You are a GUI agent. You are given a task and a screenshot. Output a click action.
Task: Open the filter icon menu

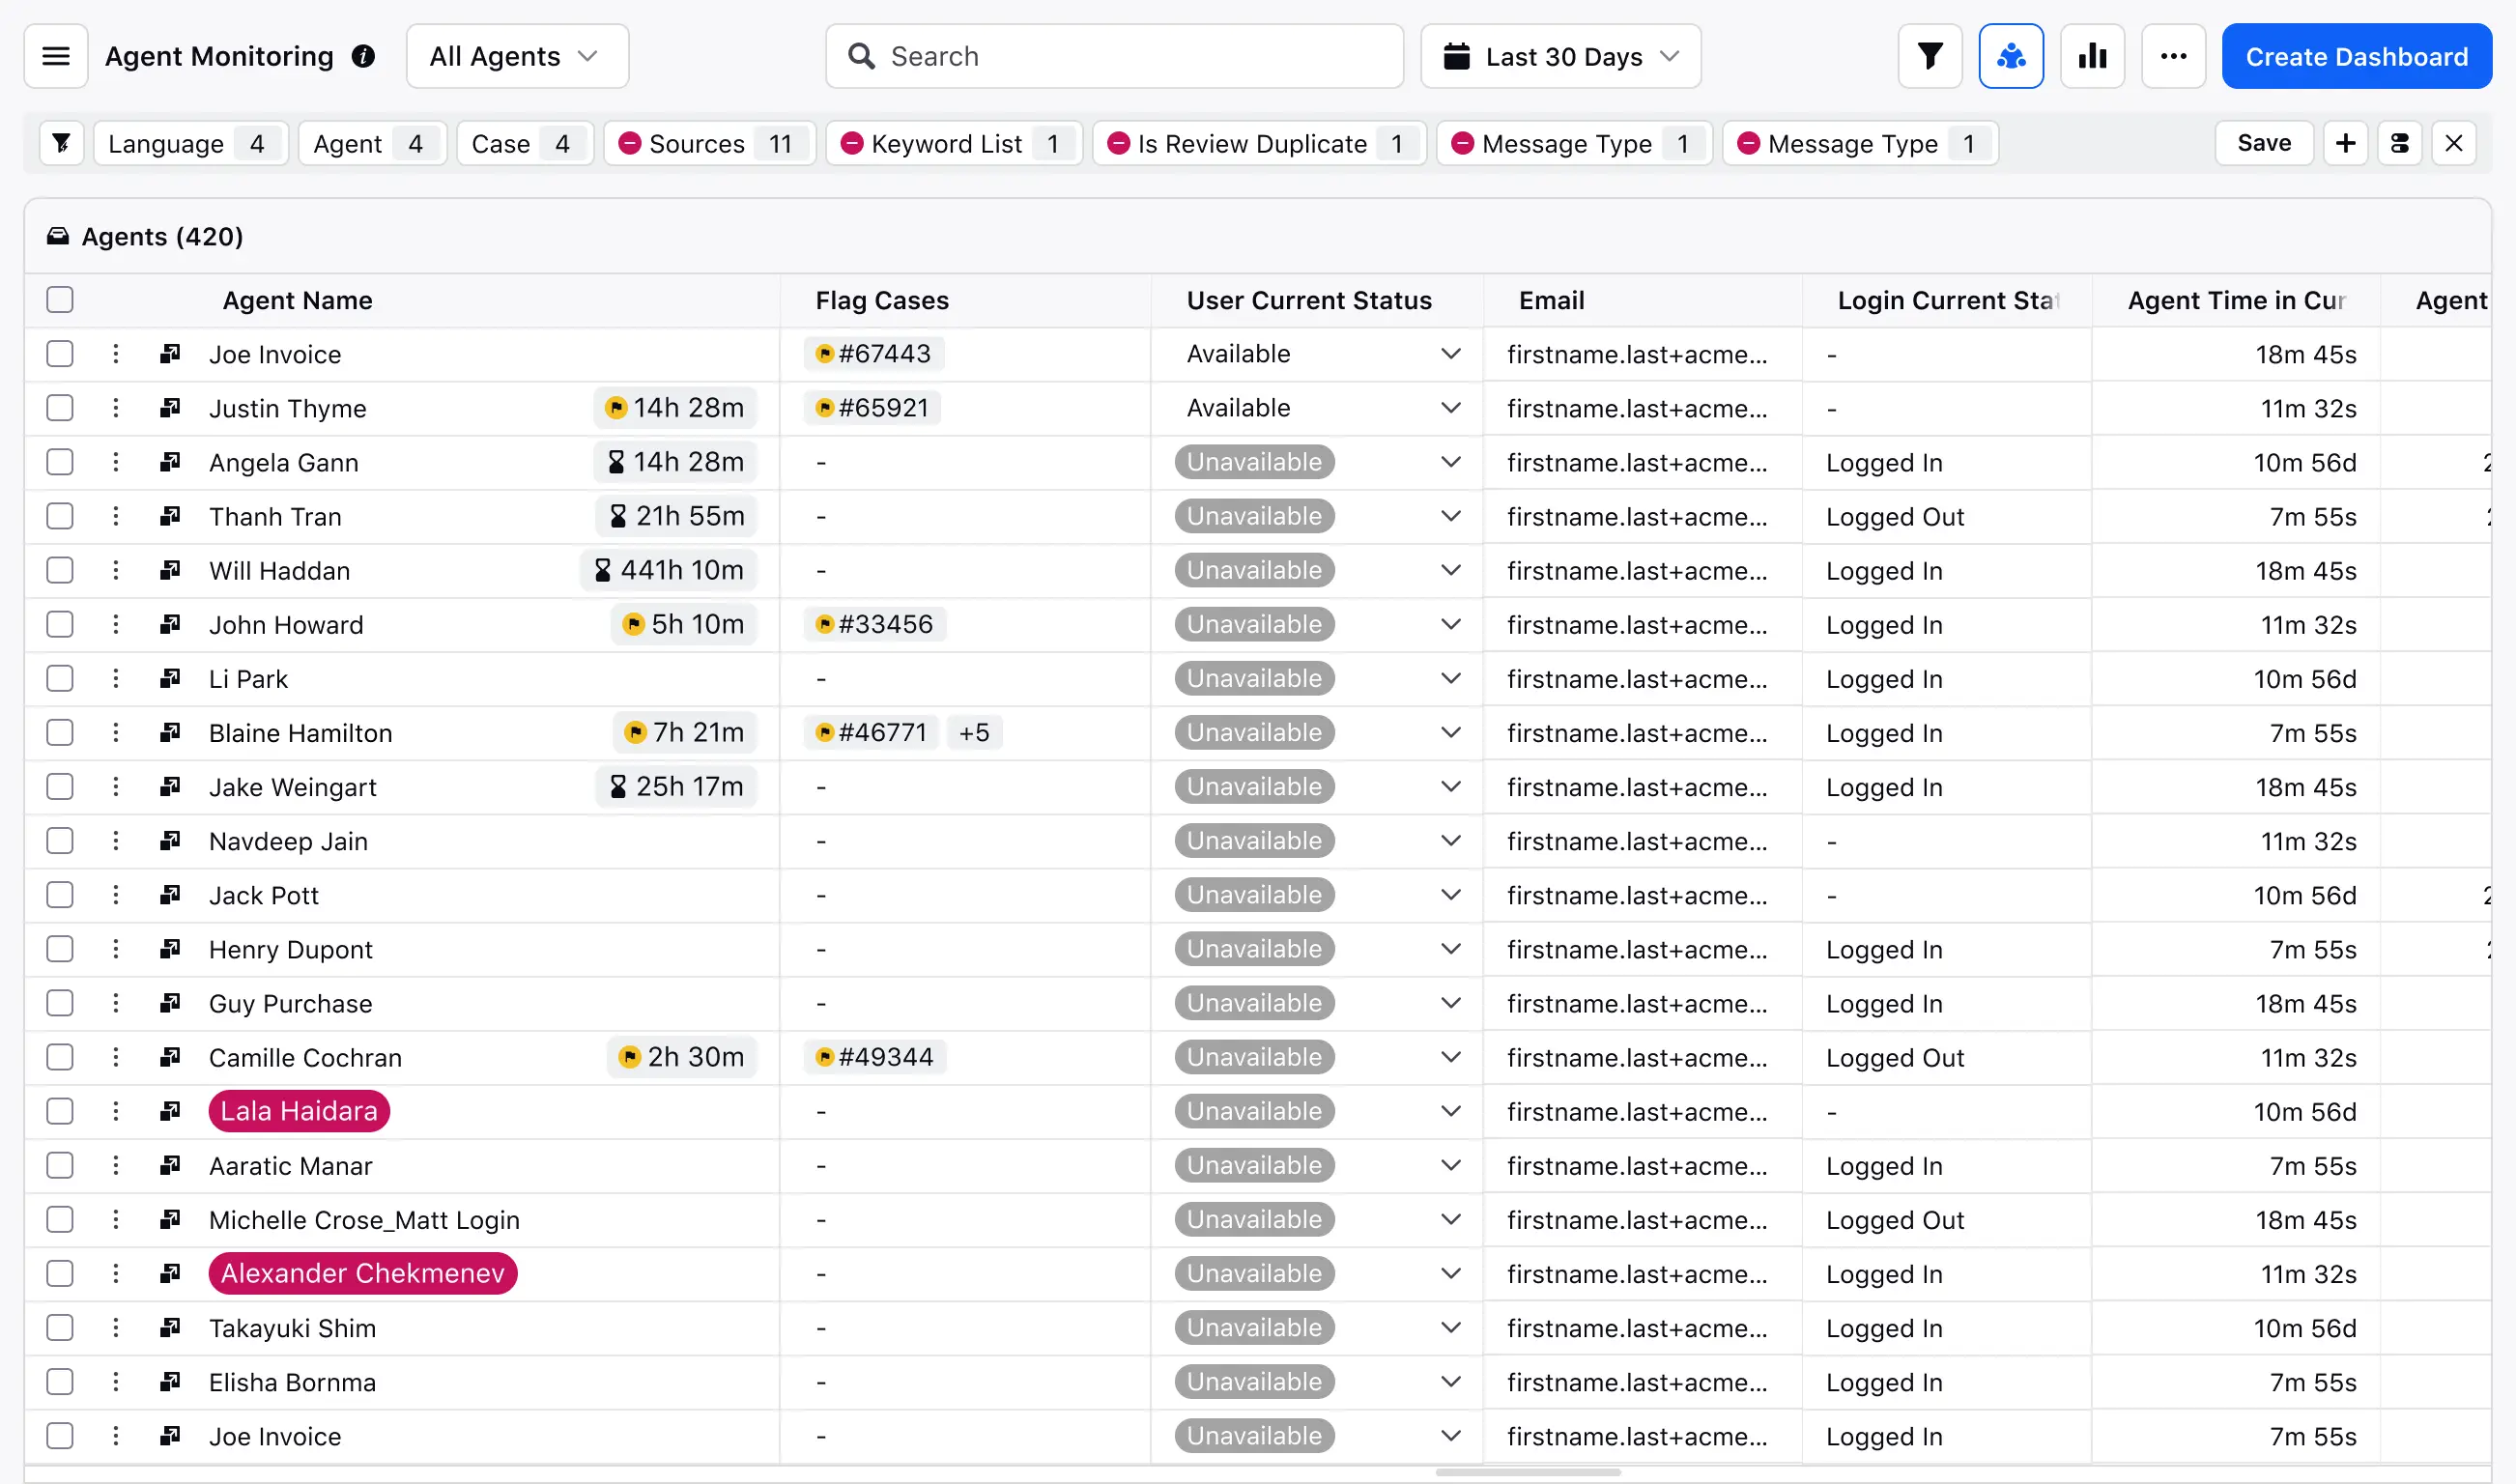click(x=1931, y=55)
